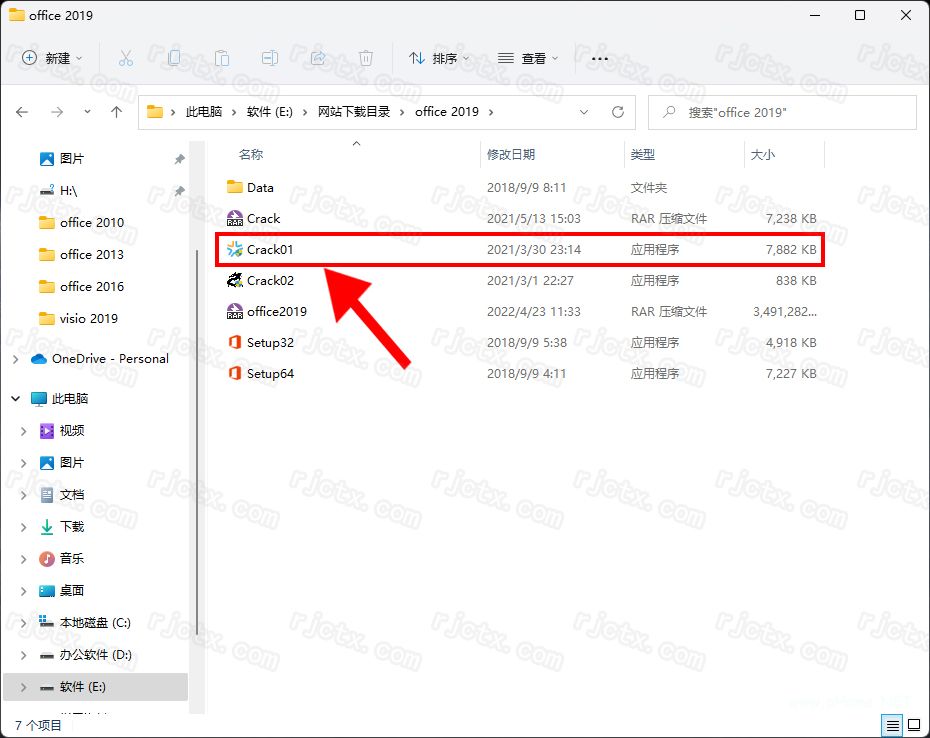Click the Share icon in the toolbar
The height and width of the screenshot is (738, 930).
point(318,58)
